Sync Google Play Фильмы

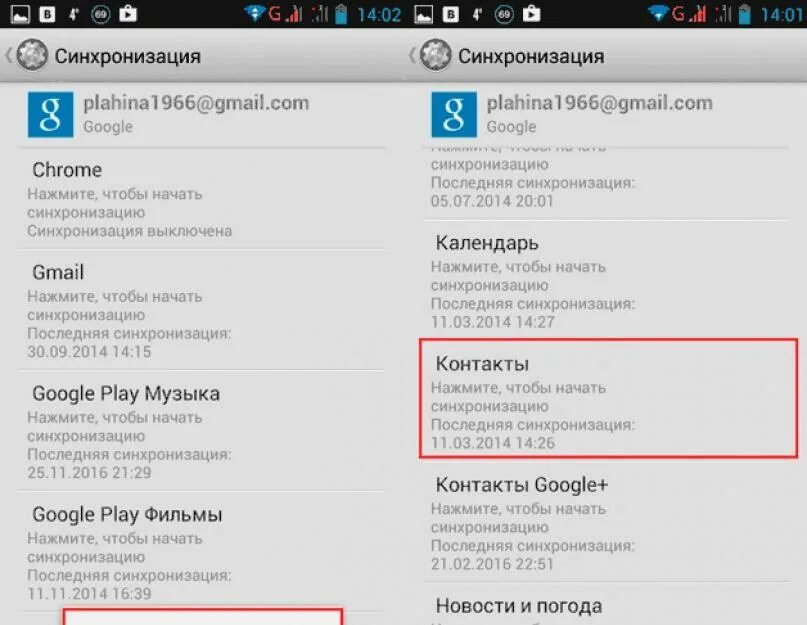coord(202,552)
